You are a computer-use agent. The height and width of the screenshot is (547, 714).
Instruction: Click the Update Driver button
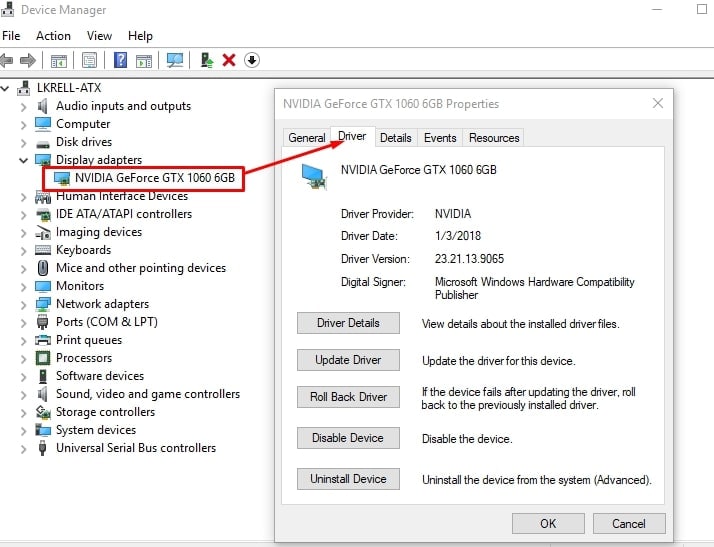click(348, 360)
